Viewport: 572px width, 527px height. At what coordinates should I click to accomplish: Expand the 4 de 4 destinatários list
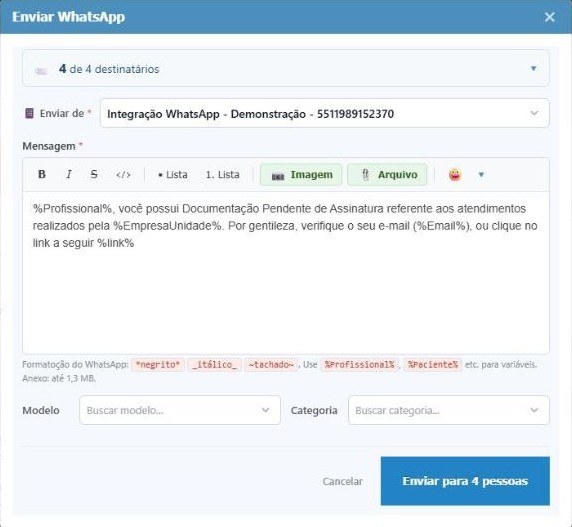286,69
